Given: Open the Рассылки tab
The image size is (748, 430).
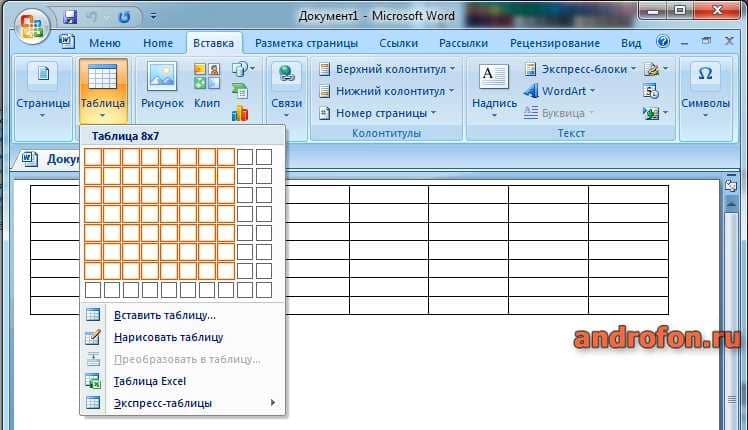Looking at the screenshot, I should pos(463,43).
